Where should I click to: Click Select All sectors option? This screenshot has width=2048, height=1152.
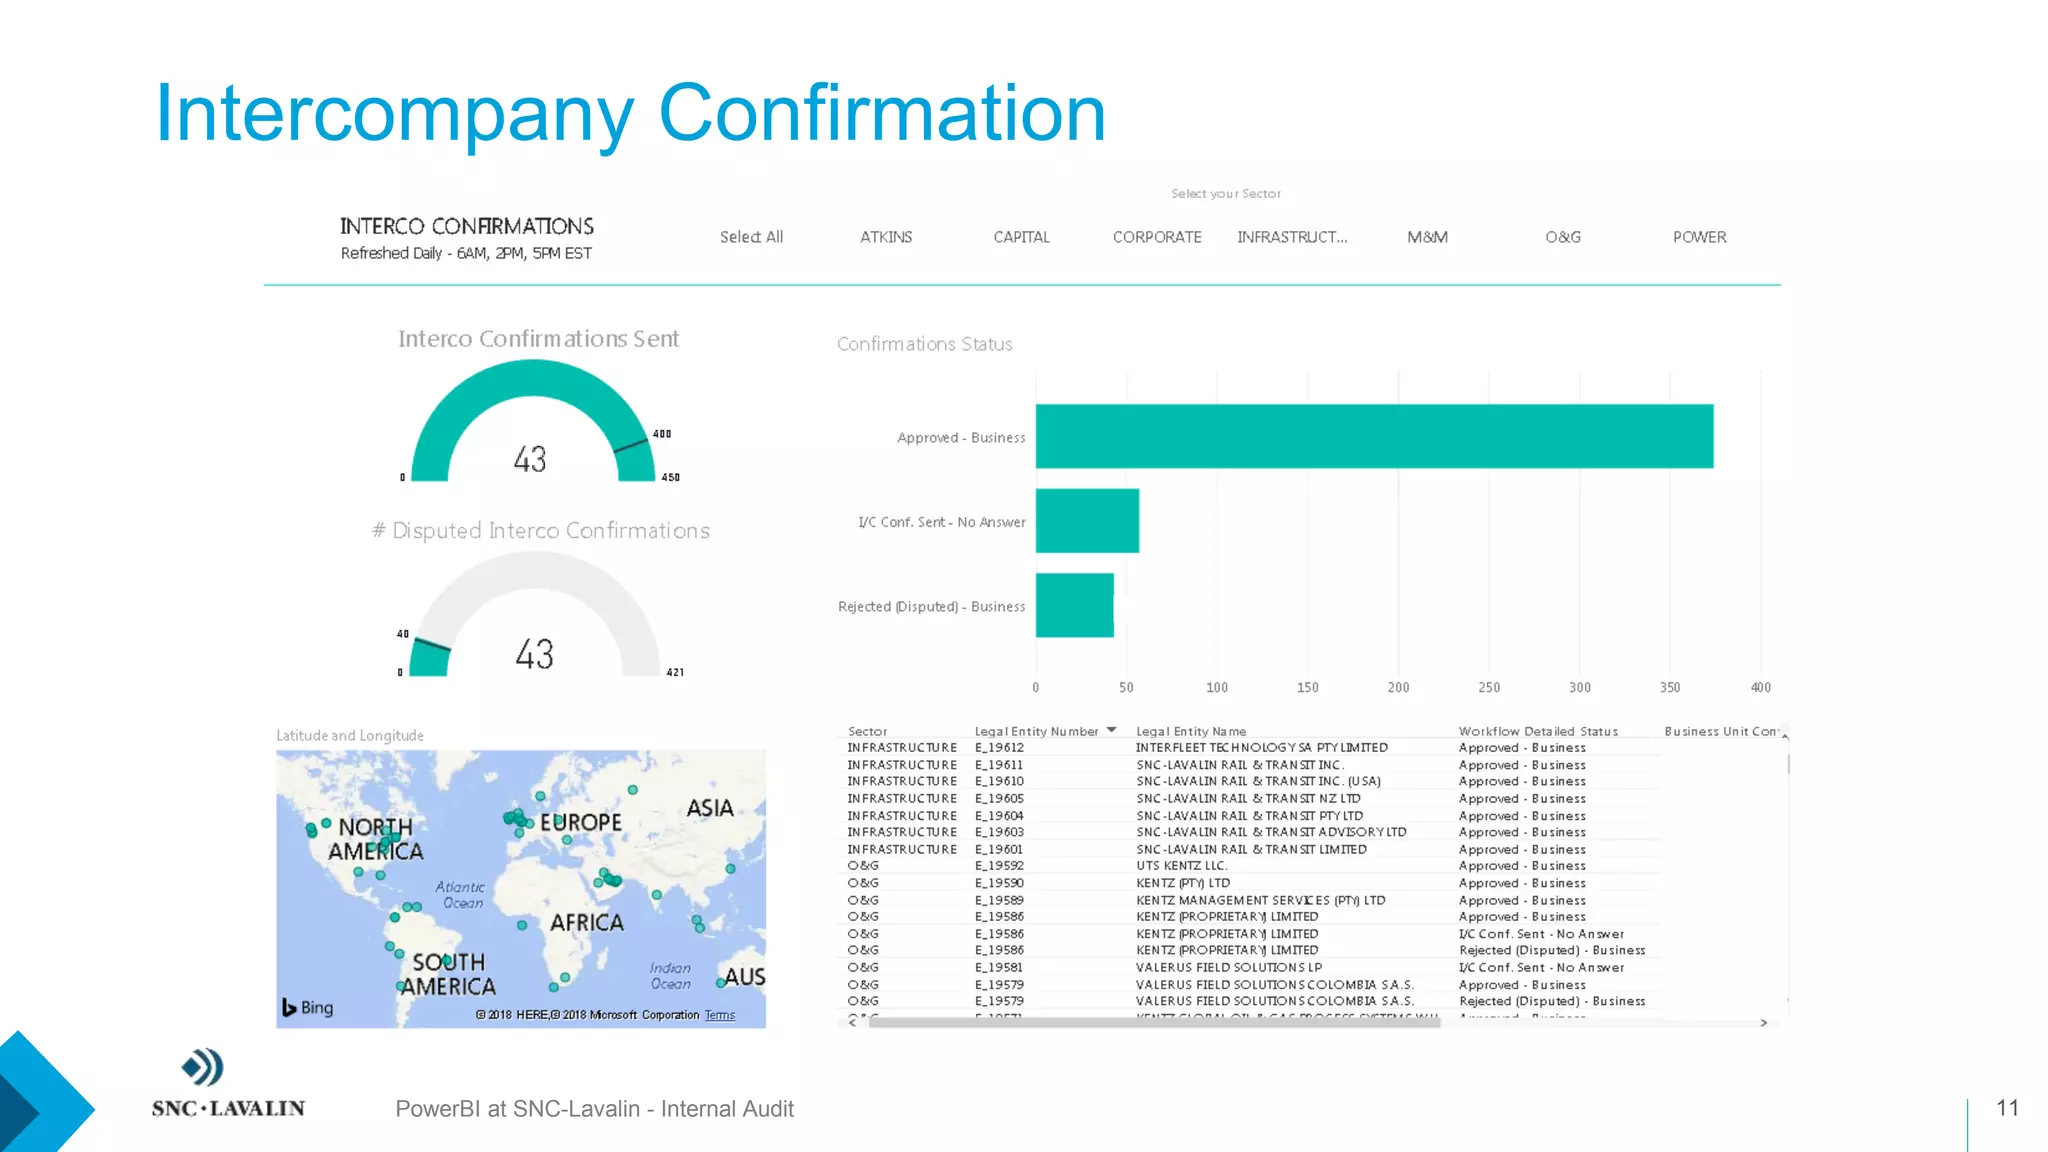(751, 237)
